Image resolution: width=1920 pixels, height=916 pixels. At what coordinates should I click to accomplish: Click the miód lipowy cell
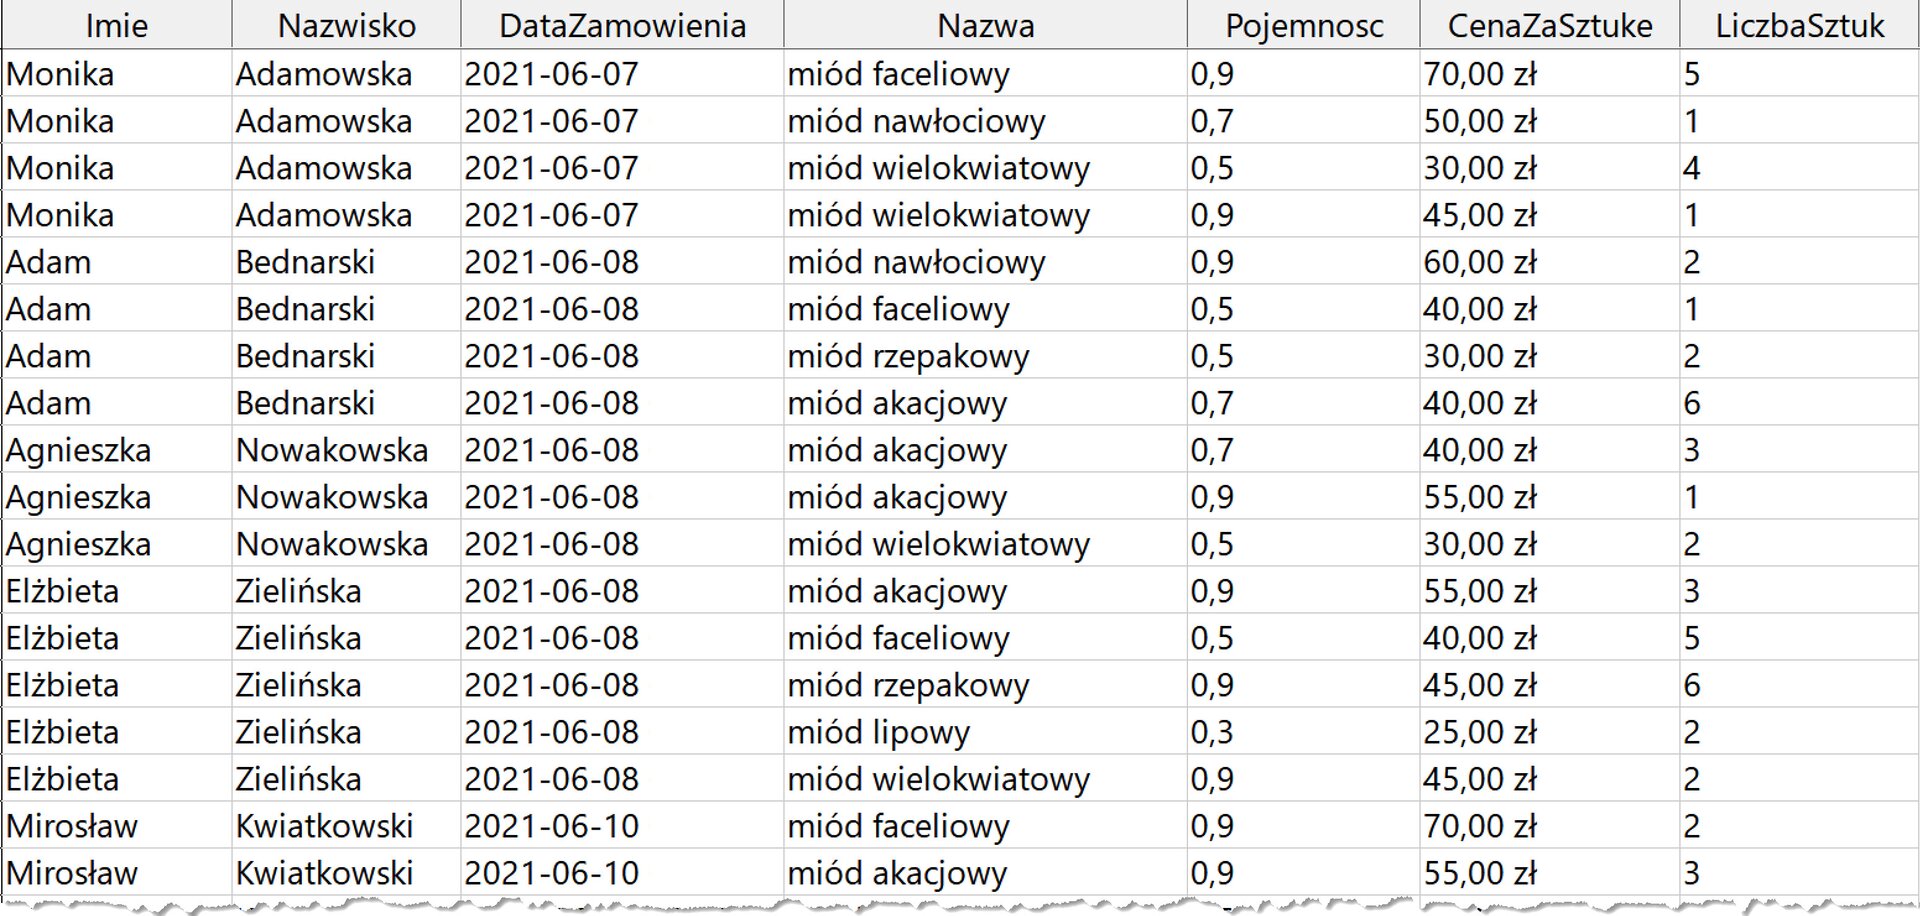click(985, 731)
